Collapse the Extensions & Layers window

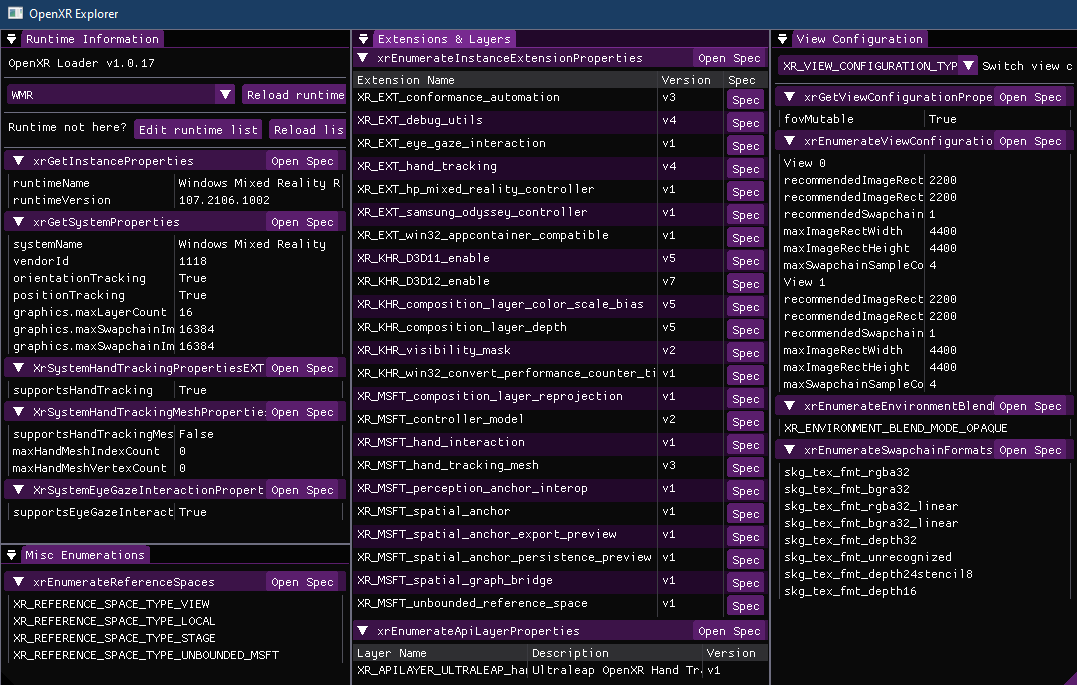(363, 39)
